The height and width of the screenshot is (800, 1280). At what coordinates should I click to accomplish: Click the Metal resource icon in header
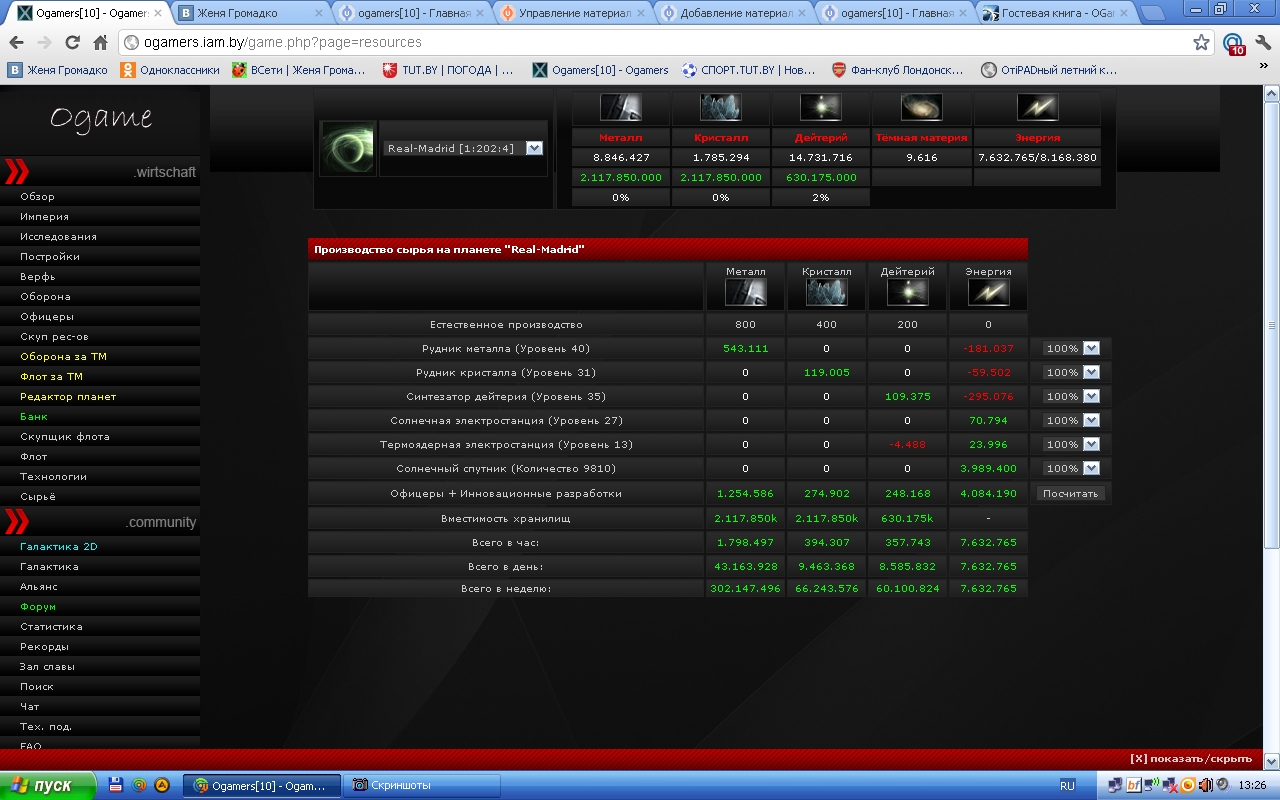tap(620, 107)
